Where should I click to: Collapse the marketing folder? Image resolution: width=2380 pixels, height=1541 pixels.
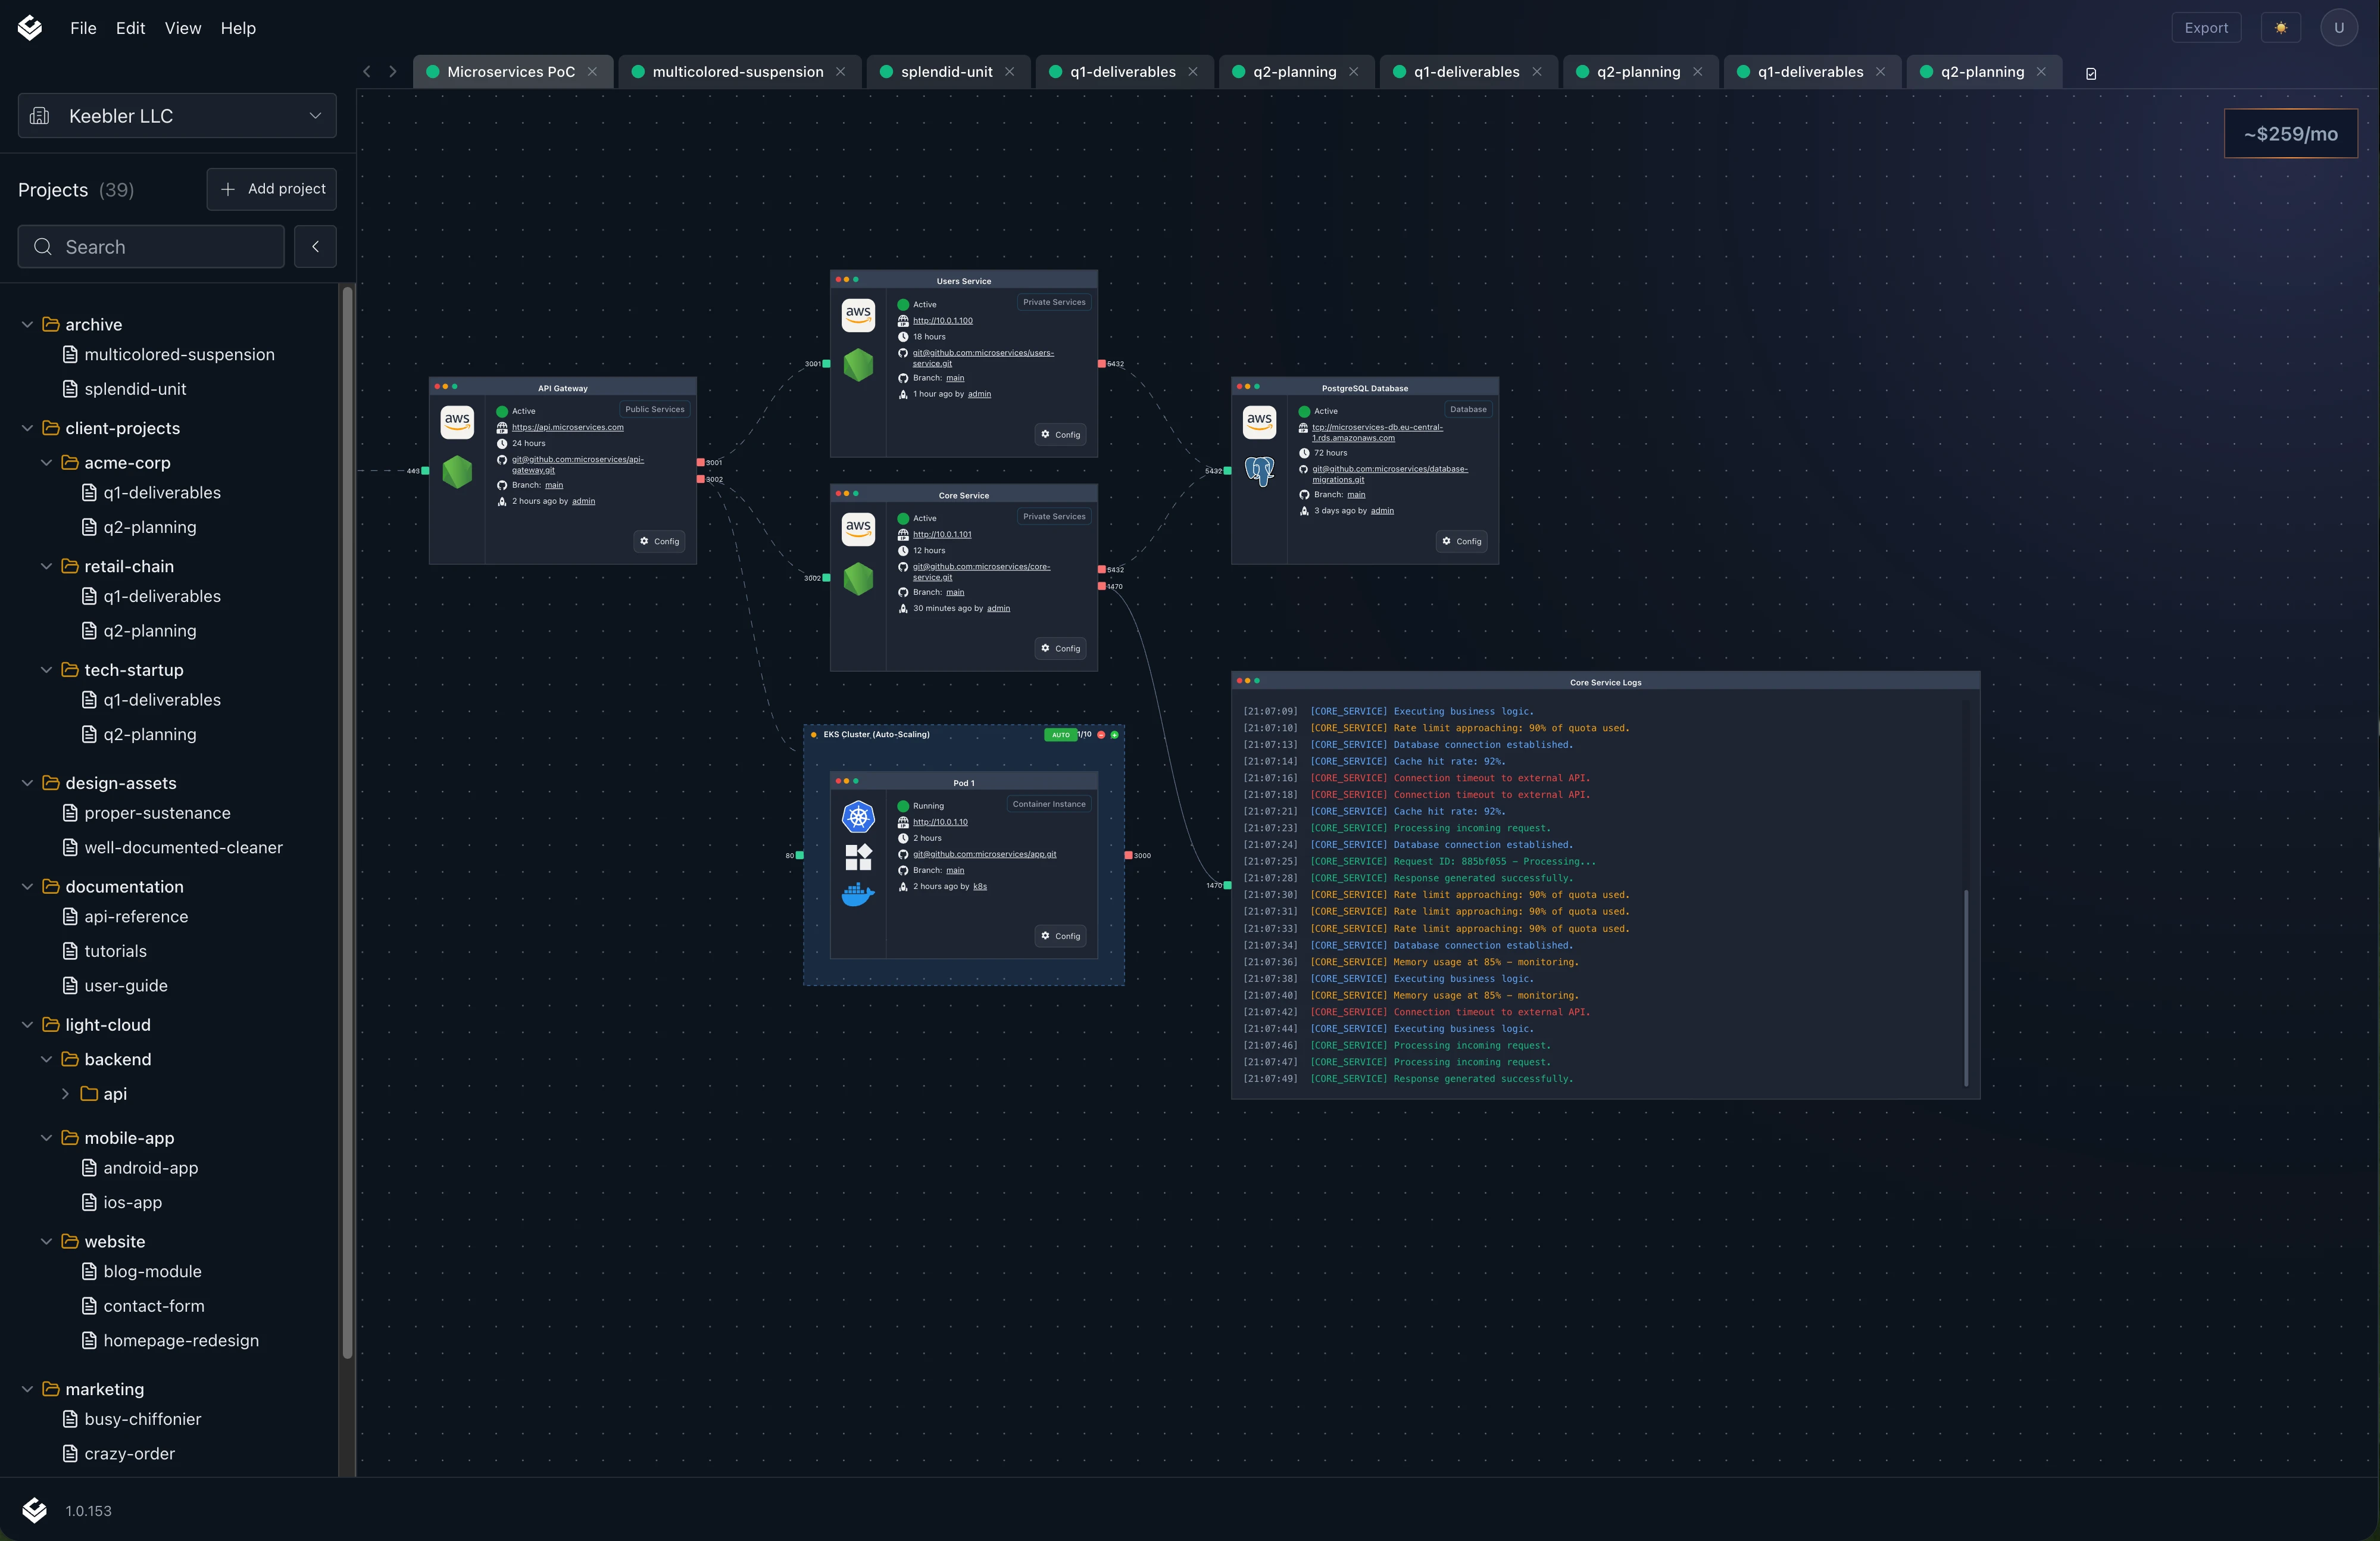click(x=27, y=1389)
